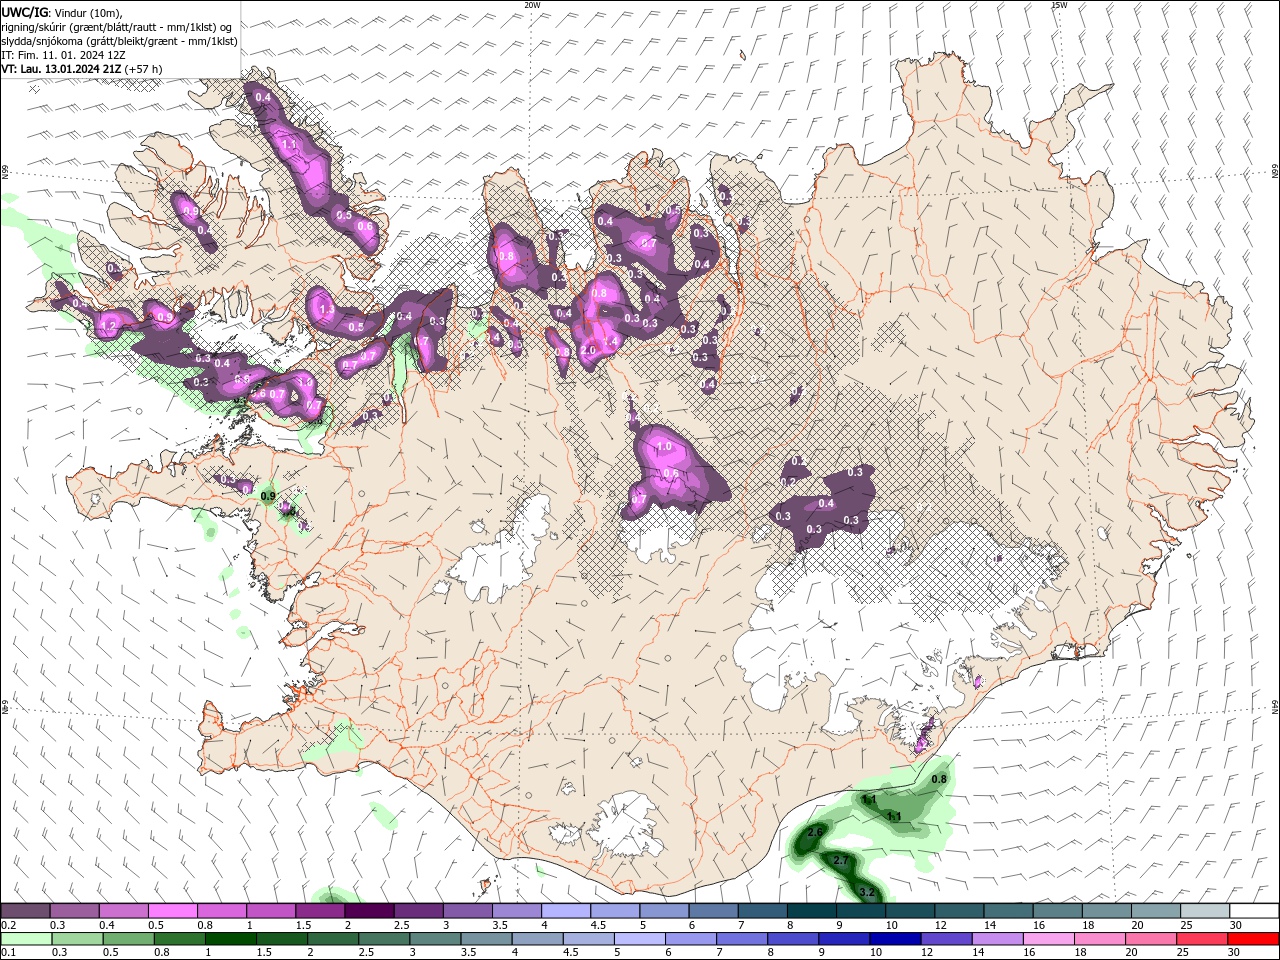This screenshot has width=1280, height=960.
Task: Click the 20W longitude label at top
Action: [533, 5]
